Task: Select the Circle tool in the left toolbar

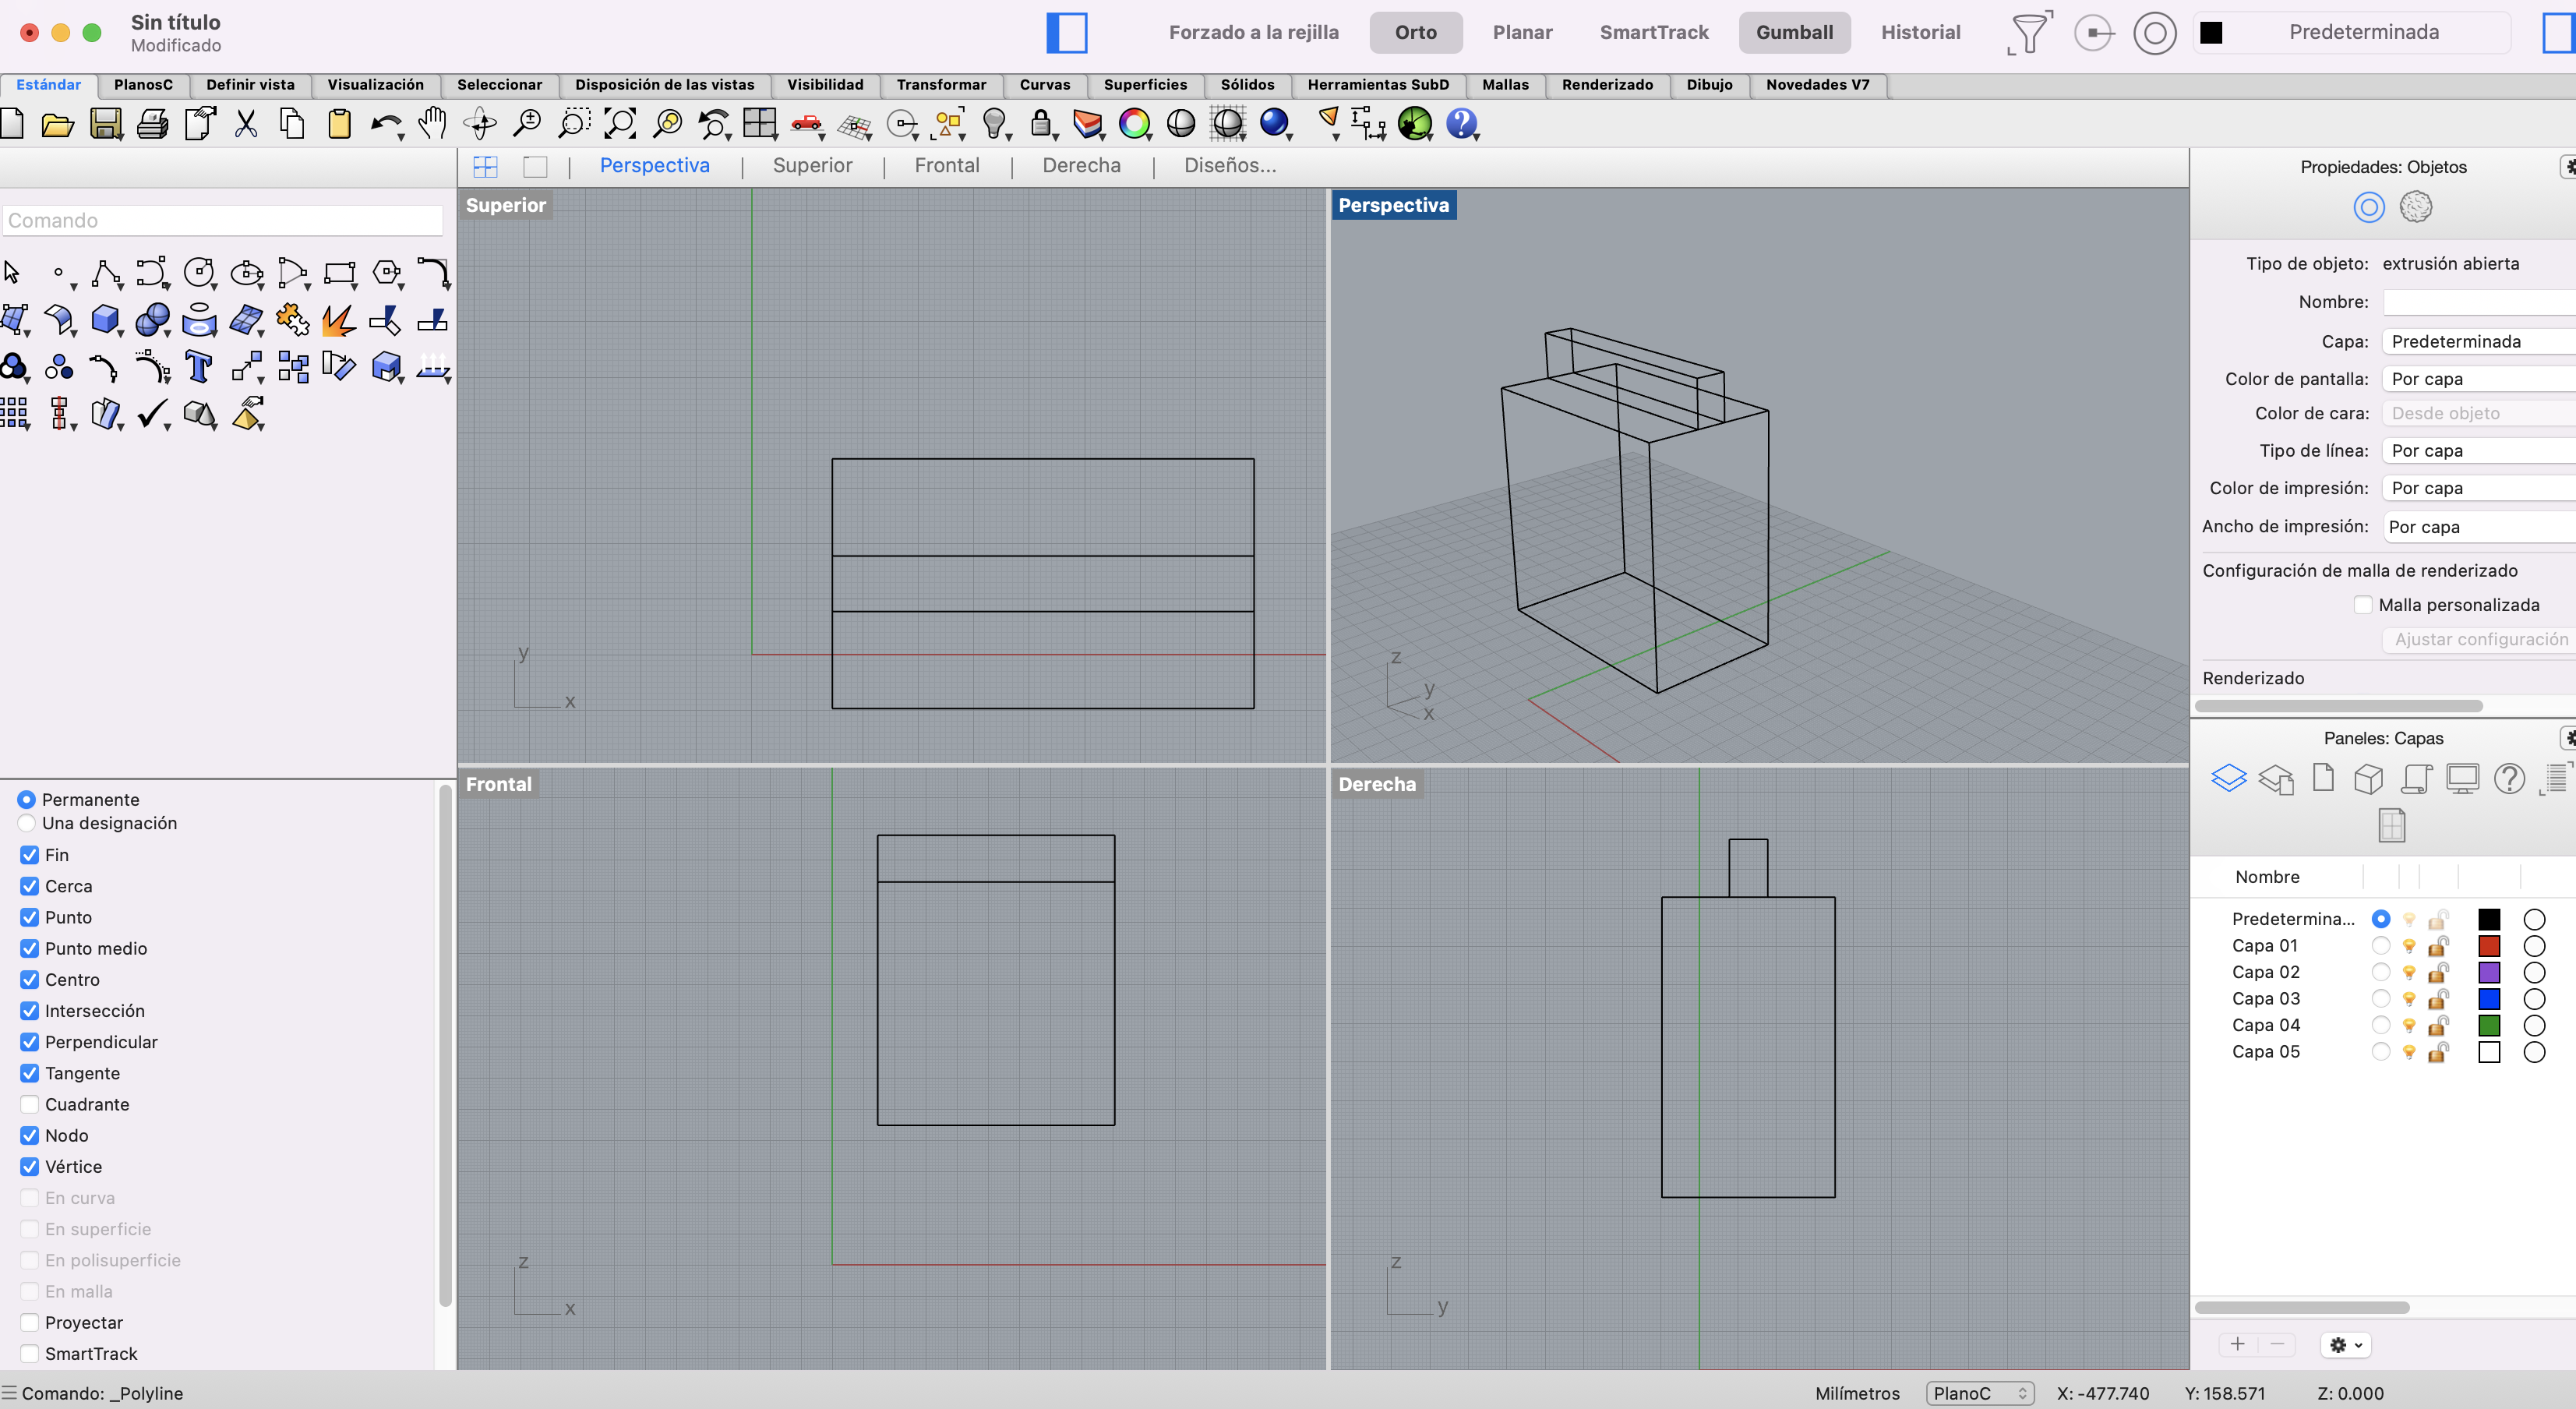Action: coord(199,273)
